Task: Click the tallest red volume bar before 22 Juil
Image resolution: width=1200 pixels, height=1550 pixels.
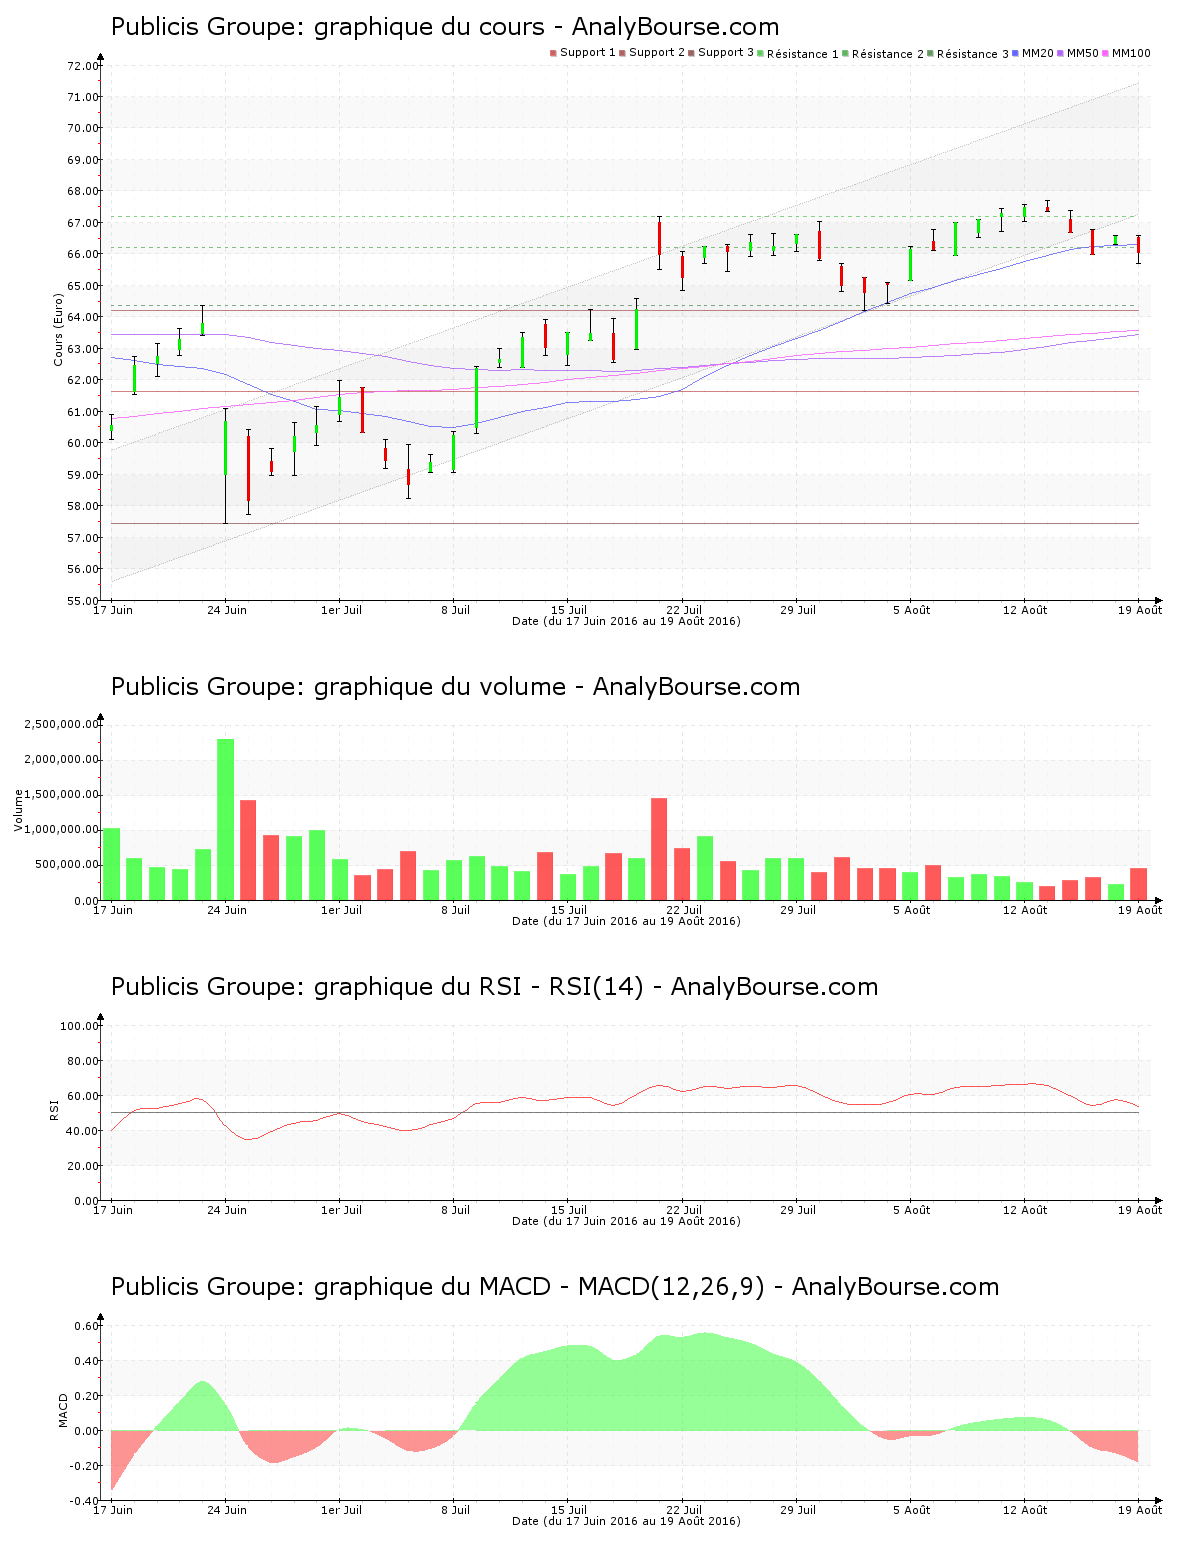Action: 659,849
